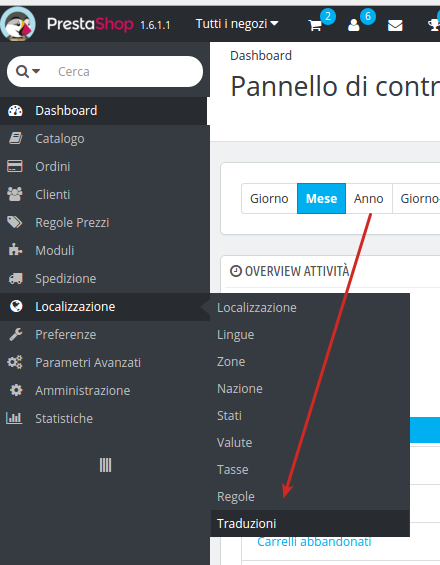Click the Clienti group icon

coord(15,195)
